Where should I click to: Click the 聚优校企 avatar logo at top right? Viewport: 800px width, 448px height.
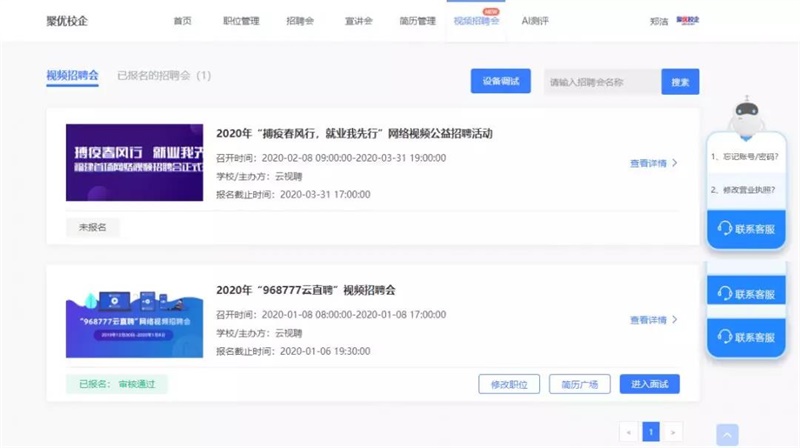point(688,20)
